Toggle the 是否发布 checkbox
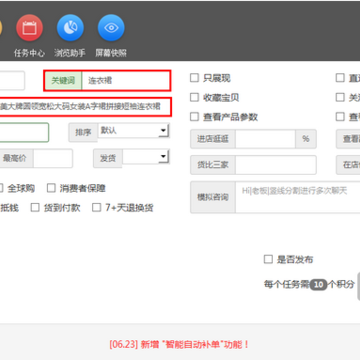Viewport: 360px width, 360px height. click(x=268, y=259)
